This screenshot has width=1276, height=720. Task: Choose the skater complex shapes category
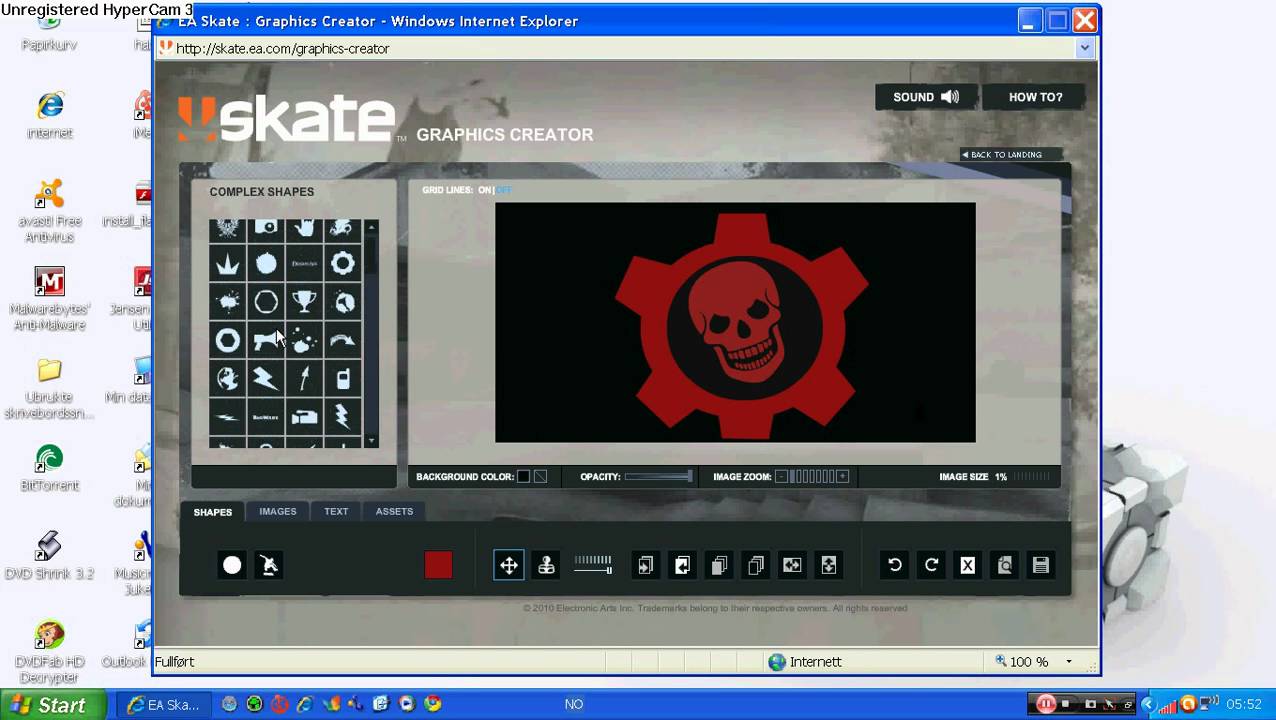(269, 565)
